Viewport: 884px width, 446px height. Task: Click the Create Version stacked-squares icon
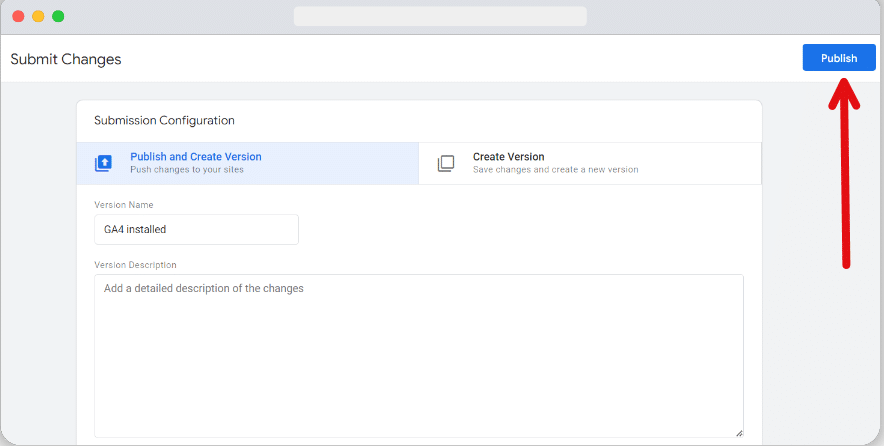(x=445, y=164)
